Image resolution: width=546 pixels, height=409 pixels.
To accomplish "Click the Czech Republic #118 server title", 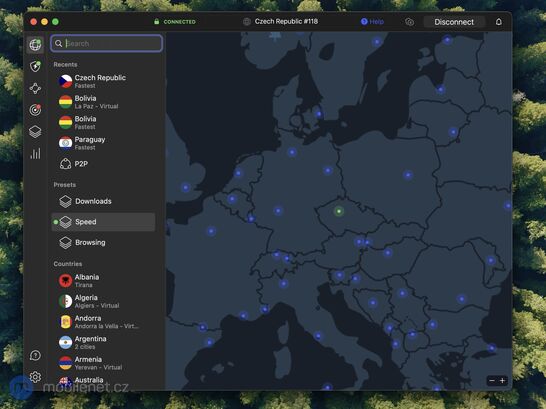I will pos(286,21).
